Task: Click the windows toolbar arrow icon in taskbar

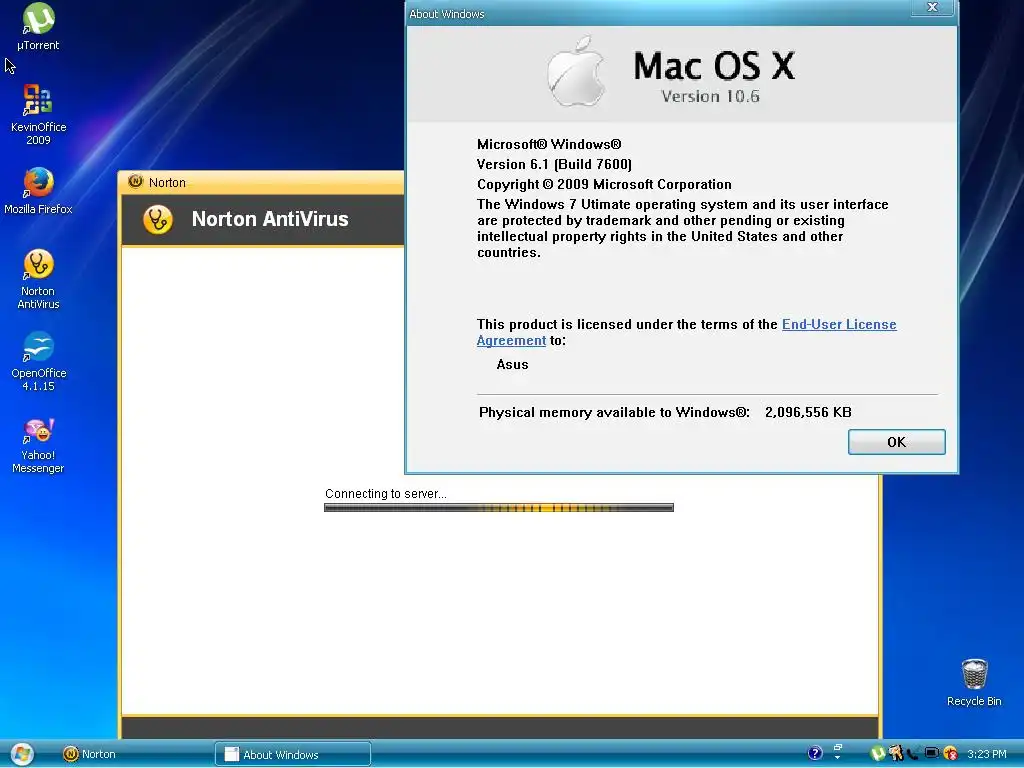Action: (838, 752)
